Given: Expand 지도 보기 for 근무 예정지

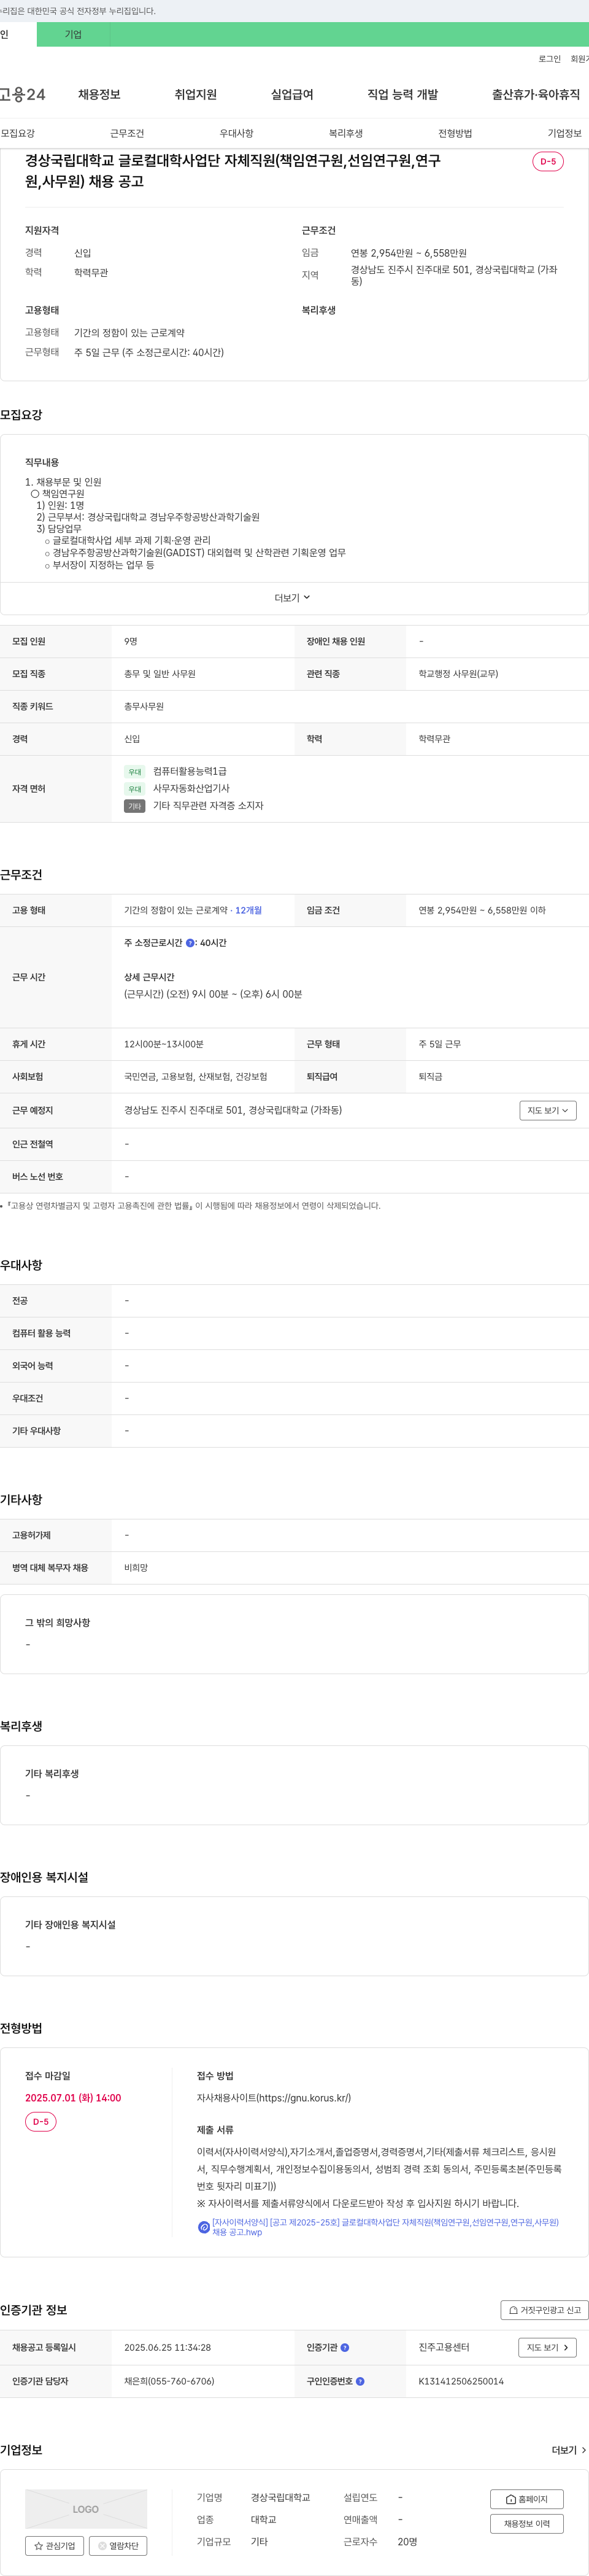Looking at the screenshot, I should click(x=548, y=1110).
